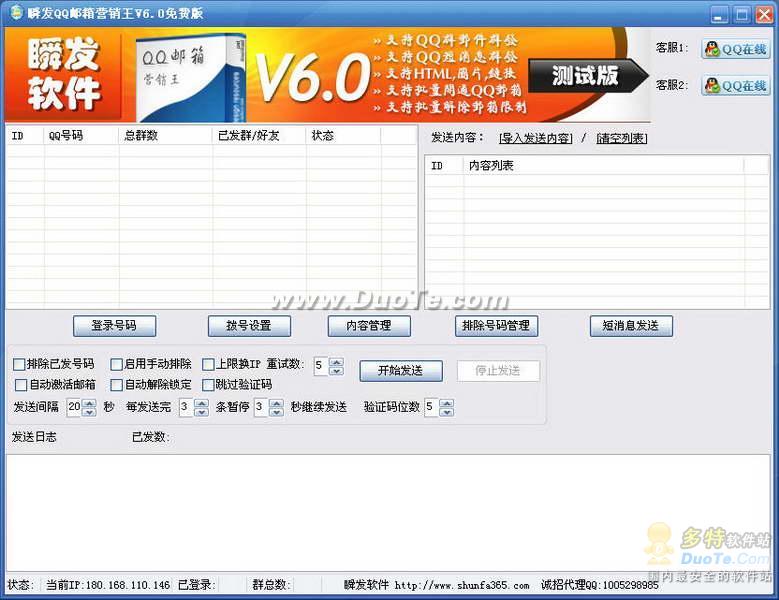Viewport: 779px width, 600px height.
Task: Check the 跳过验证码 option
Action: pyautogui.click(x=208, y=385)
